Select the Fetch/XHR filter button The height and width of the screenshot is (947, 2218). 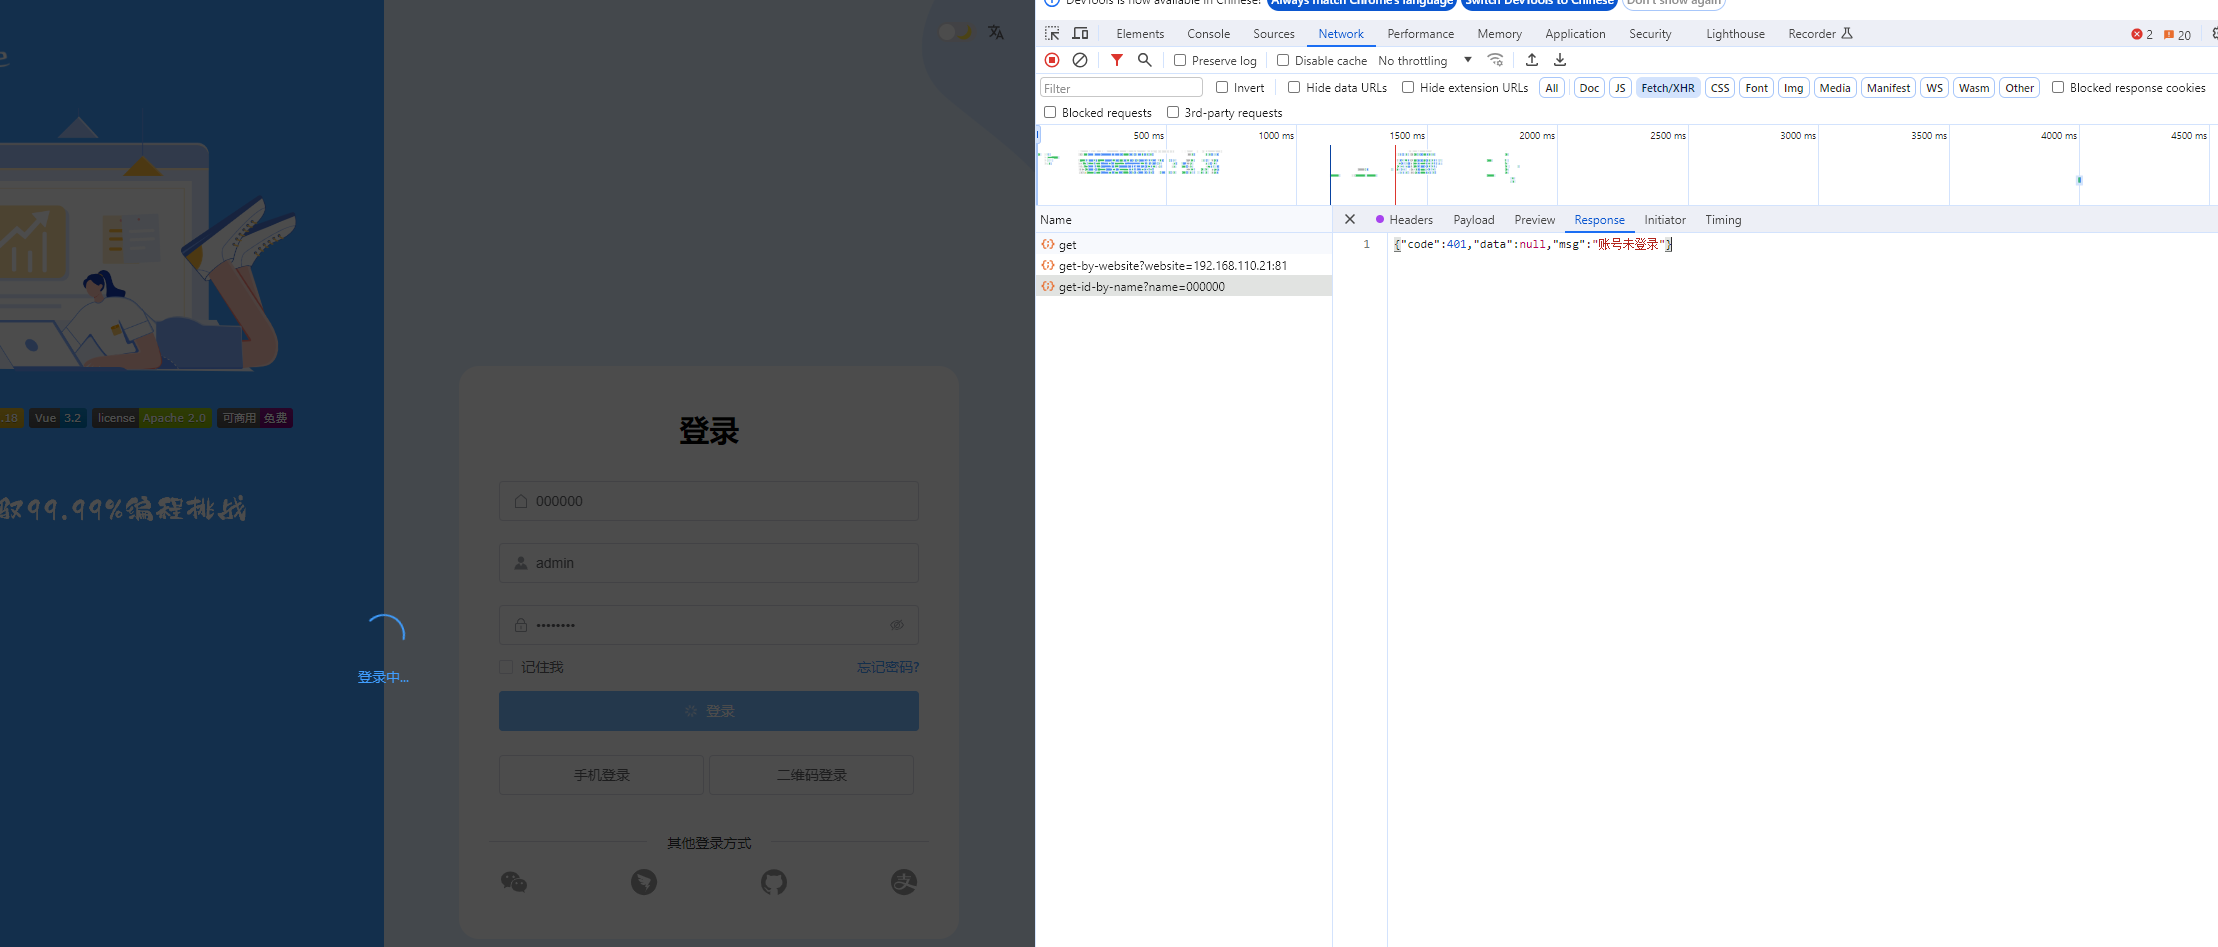1667,88
